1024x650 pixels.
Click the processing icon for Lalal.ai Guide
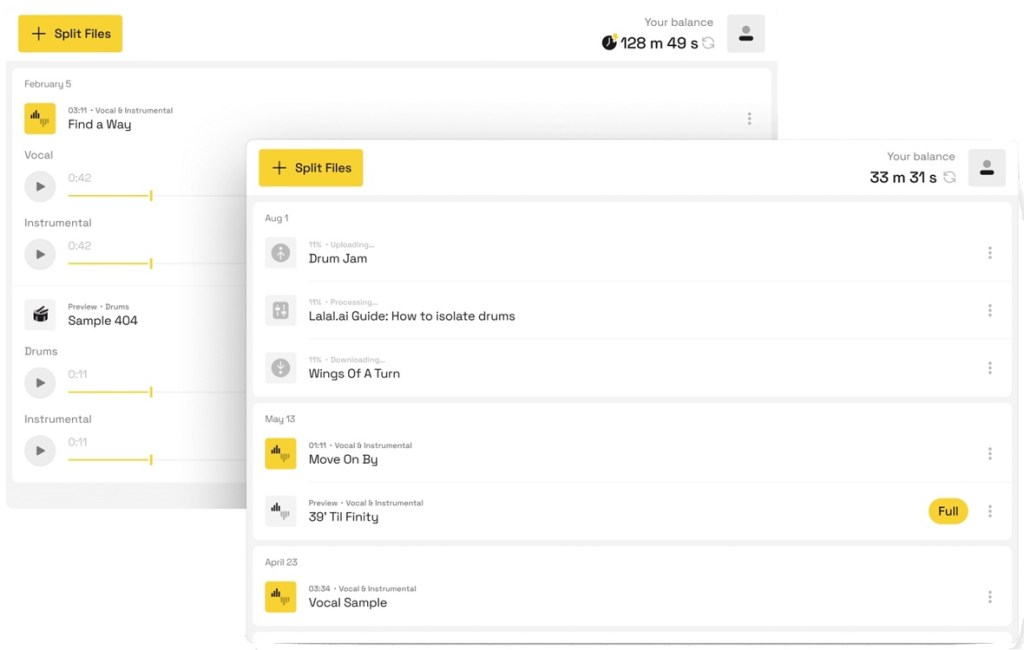point(280,311)
